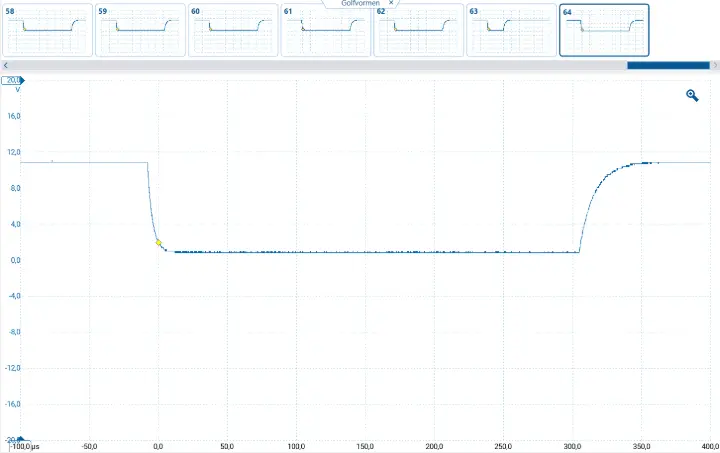This screenshot has height=453, width=720.
Task: Select the 20,0 V upper axis handle
Action: click(13, 80)
